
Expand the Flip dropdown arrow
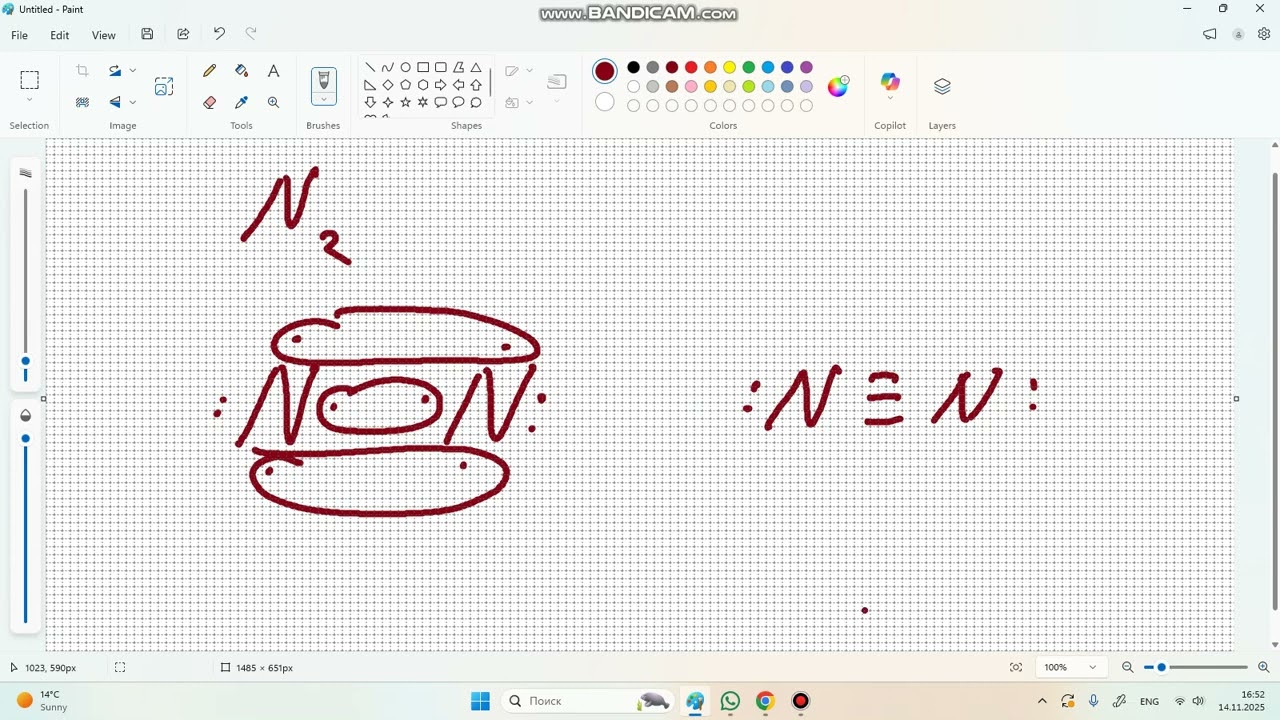(132, 102)
